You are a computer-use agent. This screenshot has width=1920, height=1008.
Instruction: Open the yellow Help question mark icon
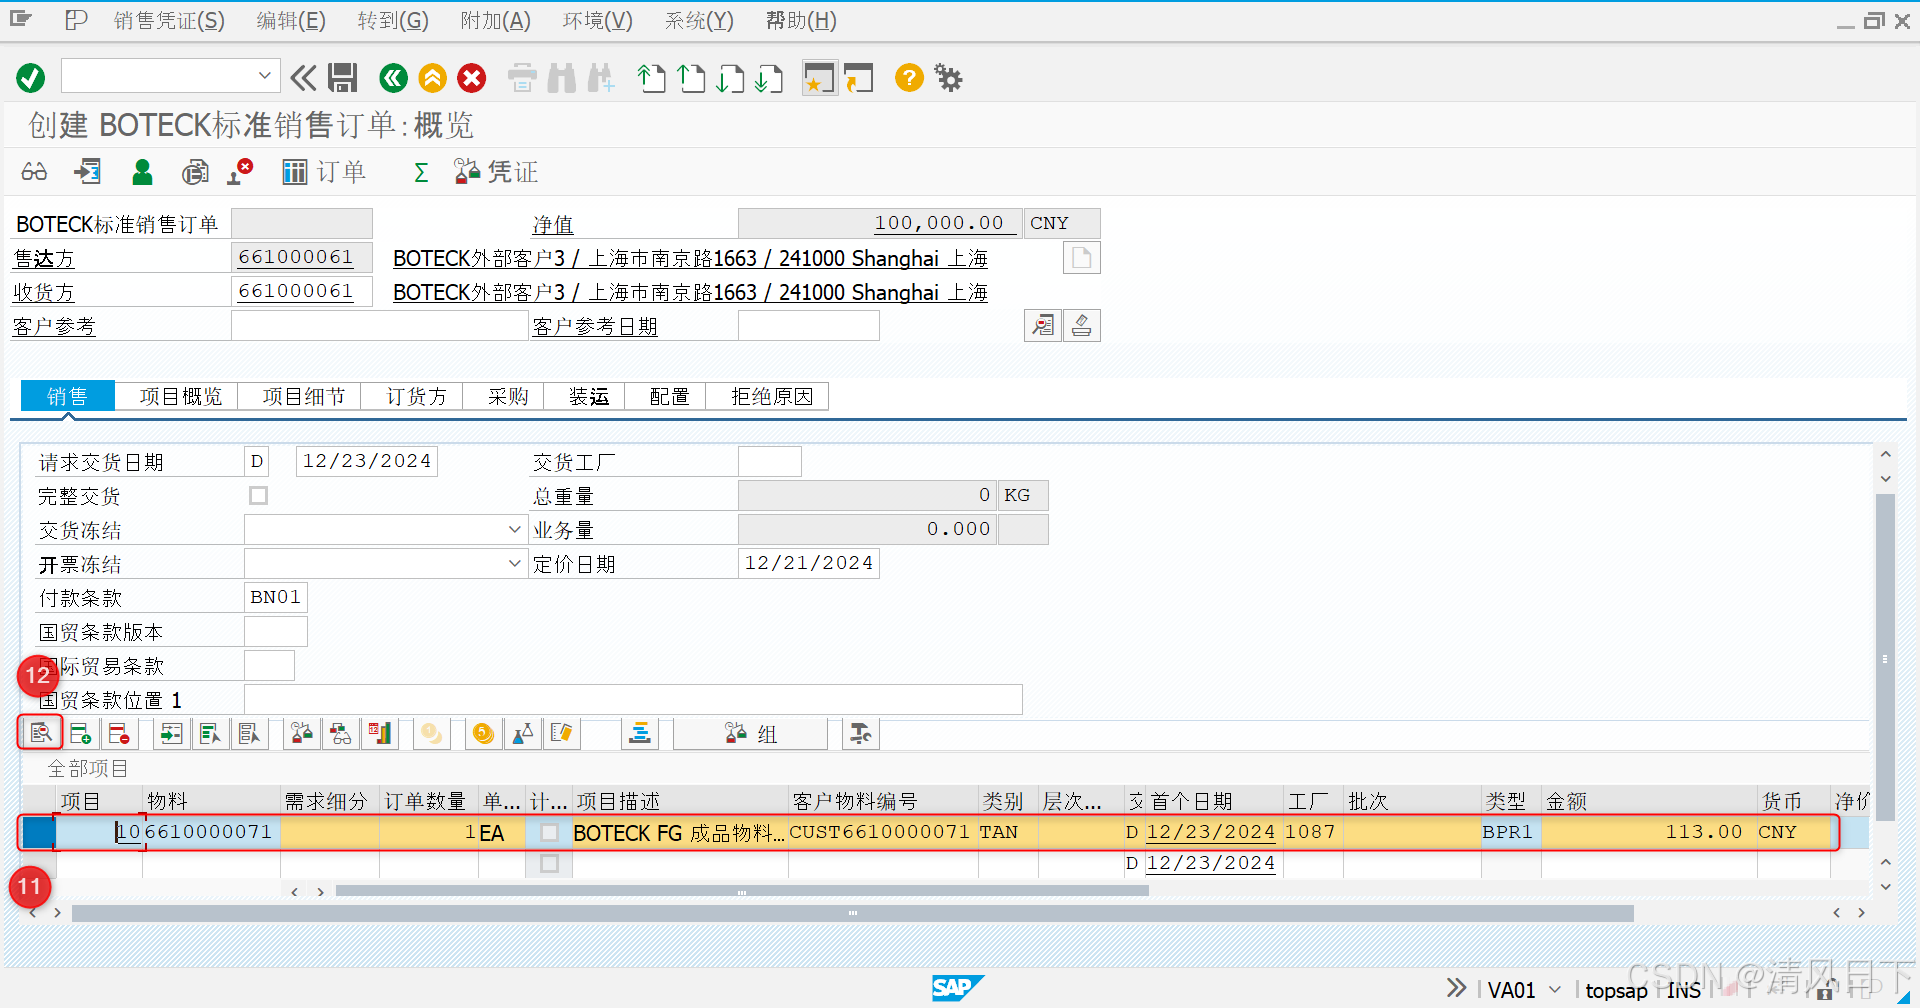909,77
